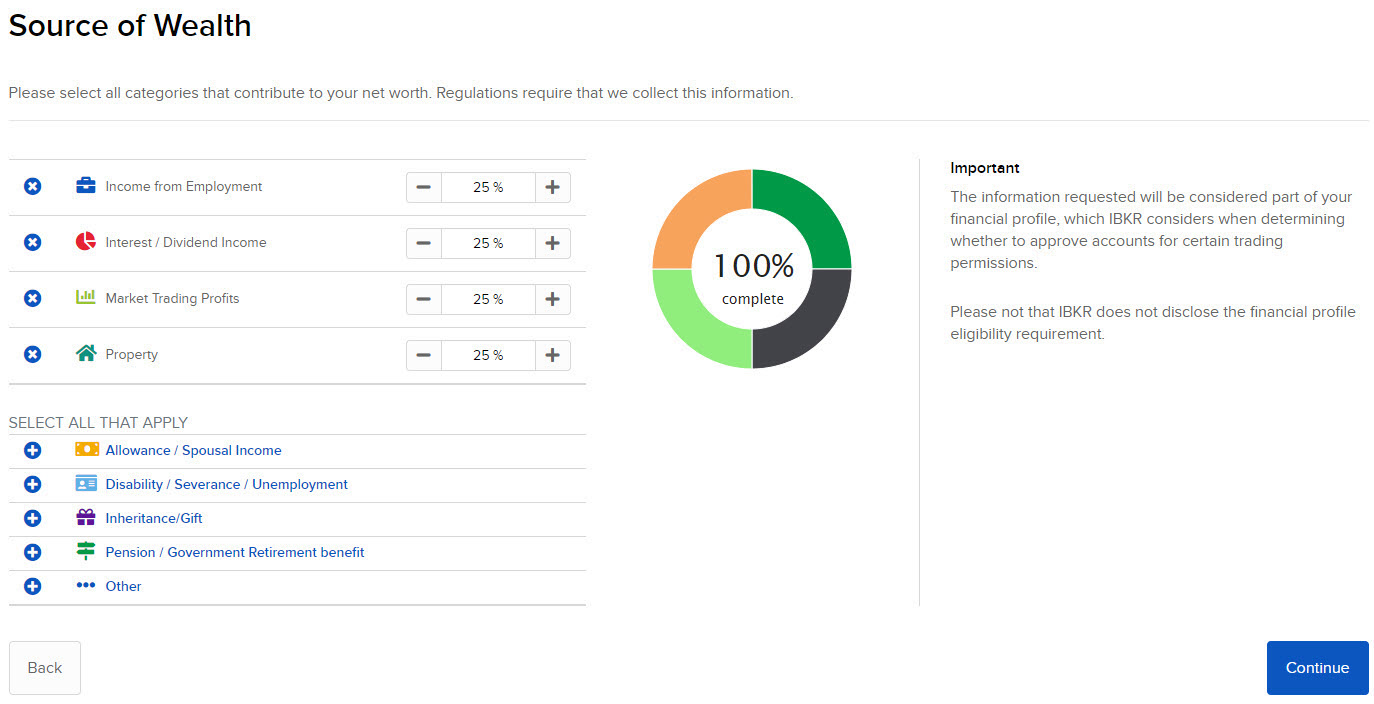This screenshot has width=1374, height=704.
Task: Remove Income from Employment source
Action: click(32, 186)
